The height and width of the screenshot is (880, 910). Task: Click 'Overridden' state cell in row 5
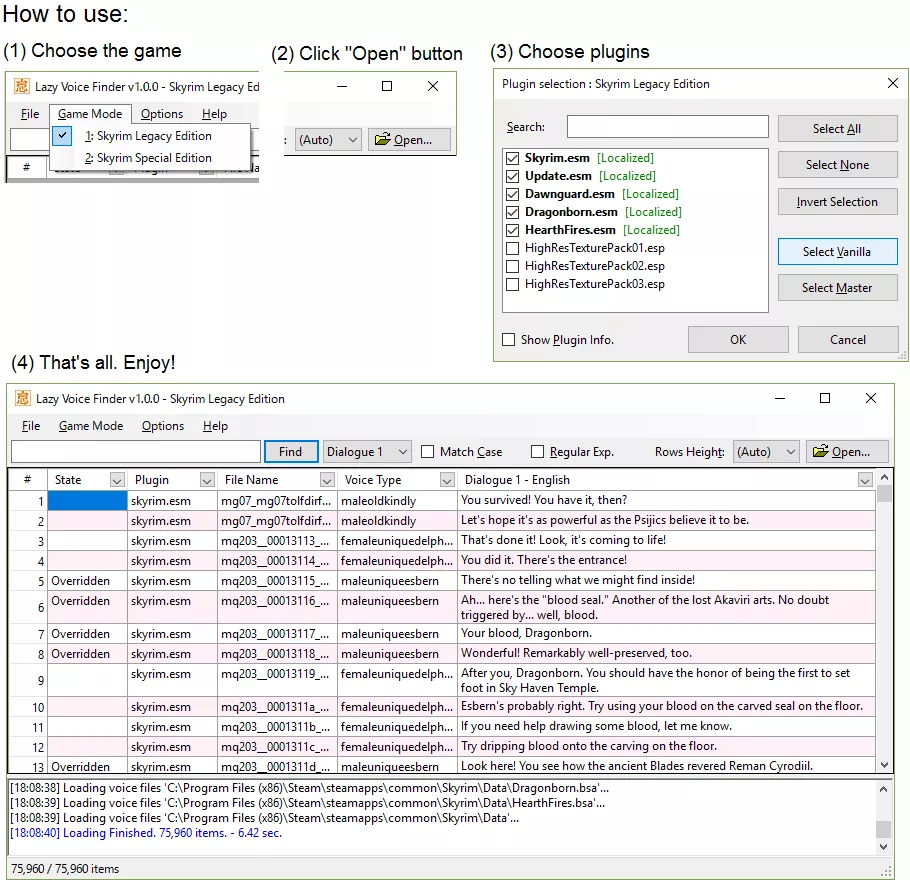(x=88, y=581)
